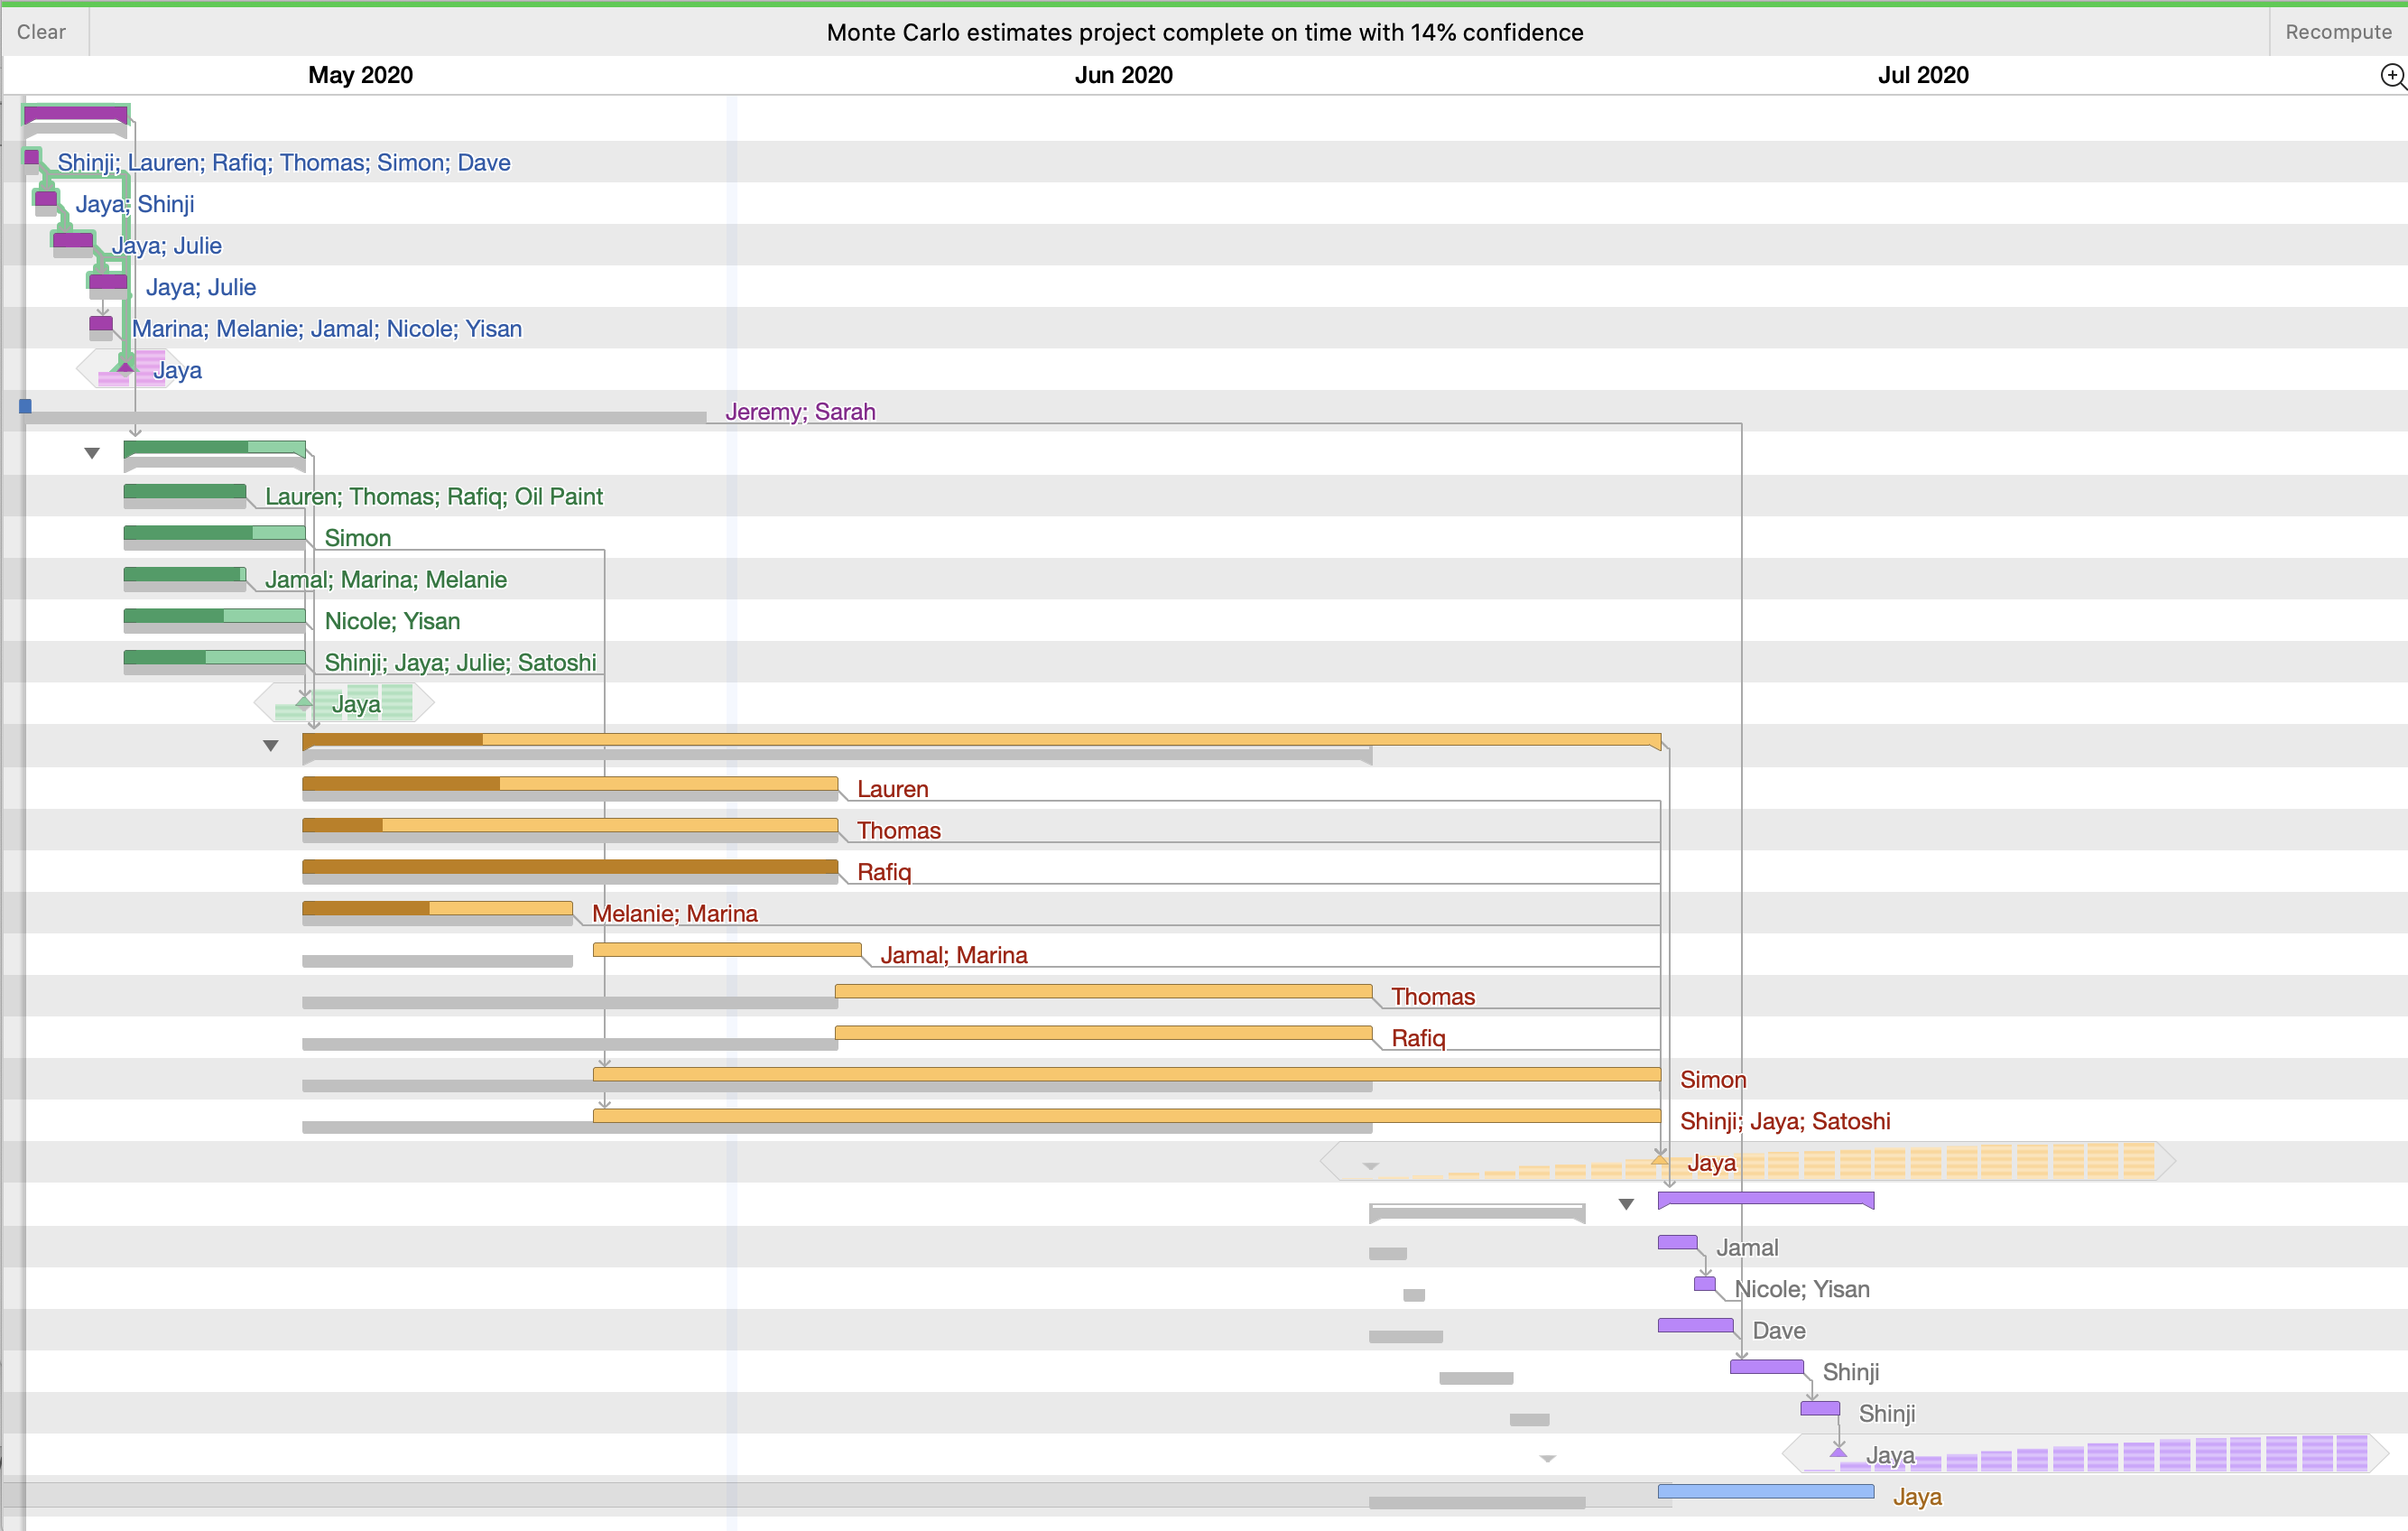
Task: Click the pink Jaya milestone hexagon
Action: click(x=132, y=369)
